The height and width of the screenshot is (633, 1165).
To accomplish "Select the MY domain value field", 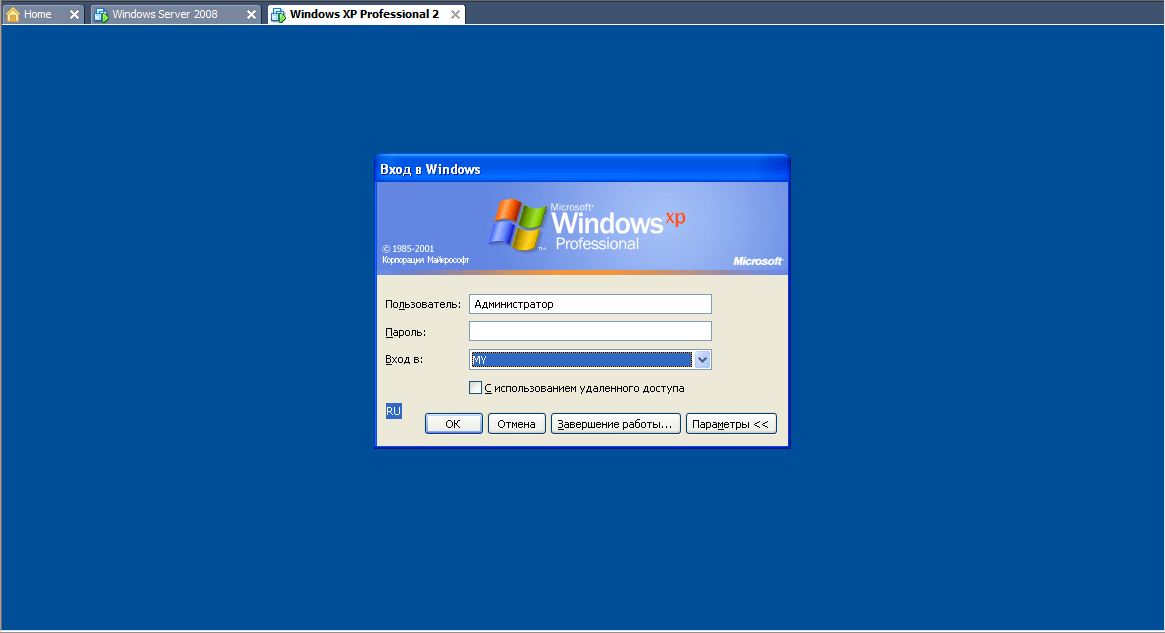I will pos(582,360).
